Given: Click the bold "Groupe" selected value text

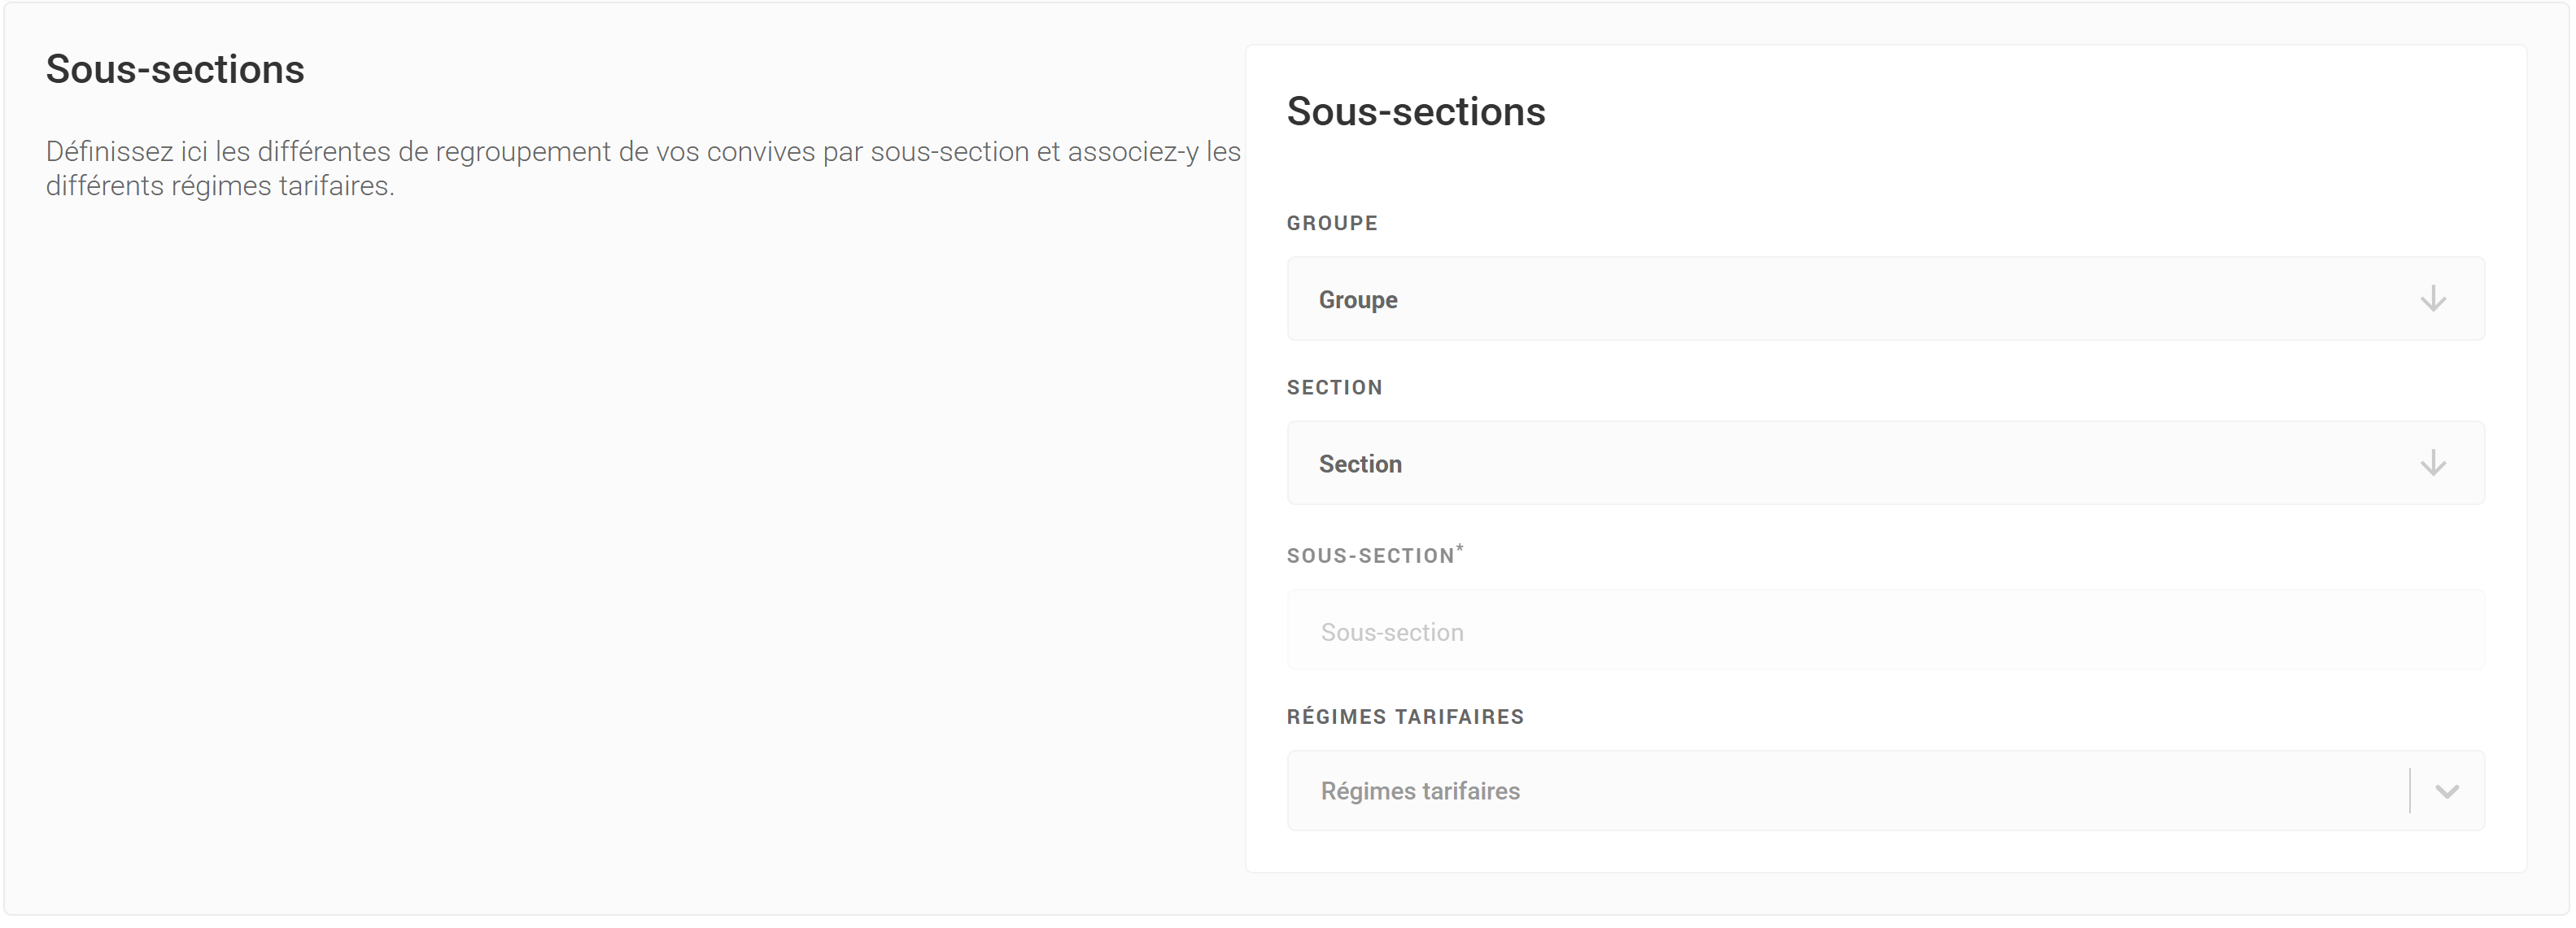Looking at the screenshot, I should [1357, 300].
